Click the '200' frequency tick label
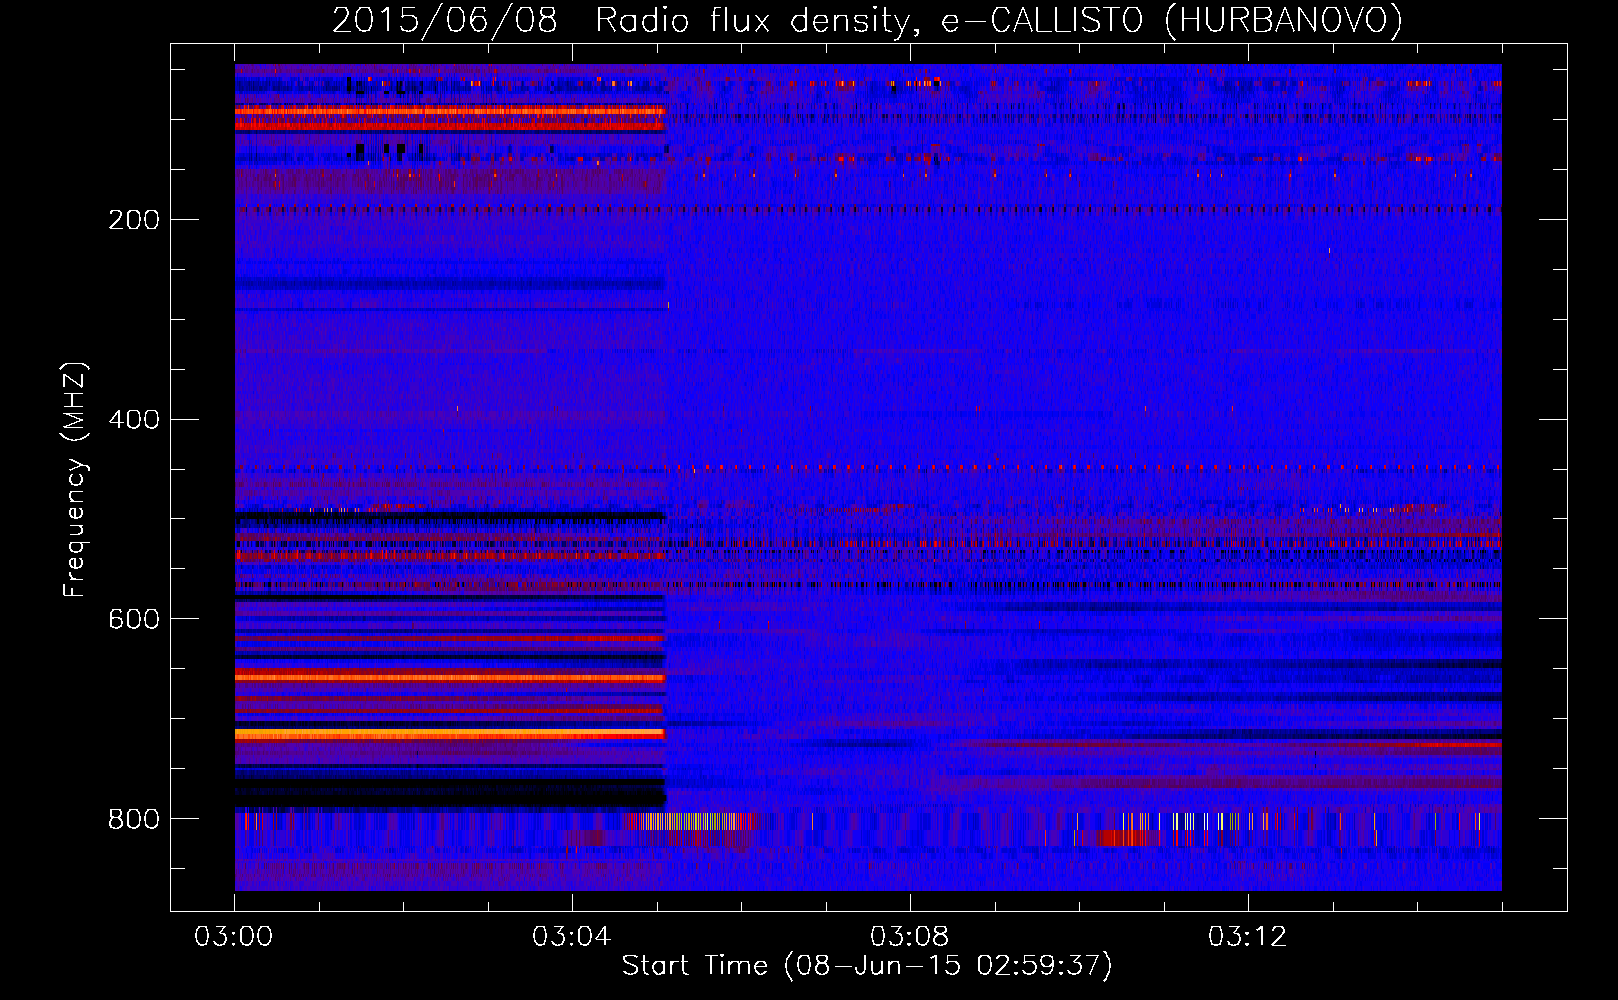The image size is (1618, 1000). point(134,220)
